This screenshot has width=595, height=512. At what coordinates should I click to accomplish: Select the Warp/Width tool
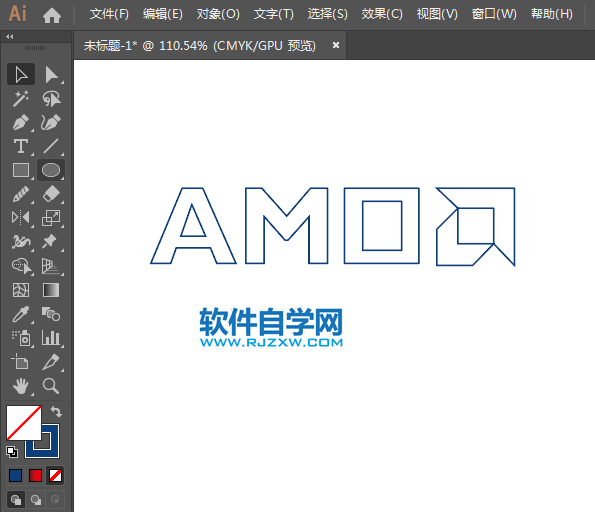pos(21,242)
